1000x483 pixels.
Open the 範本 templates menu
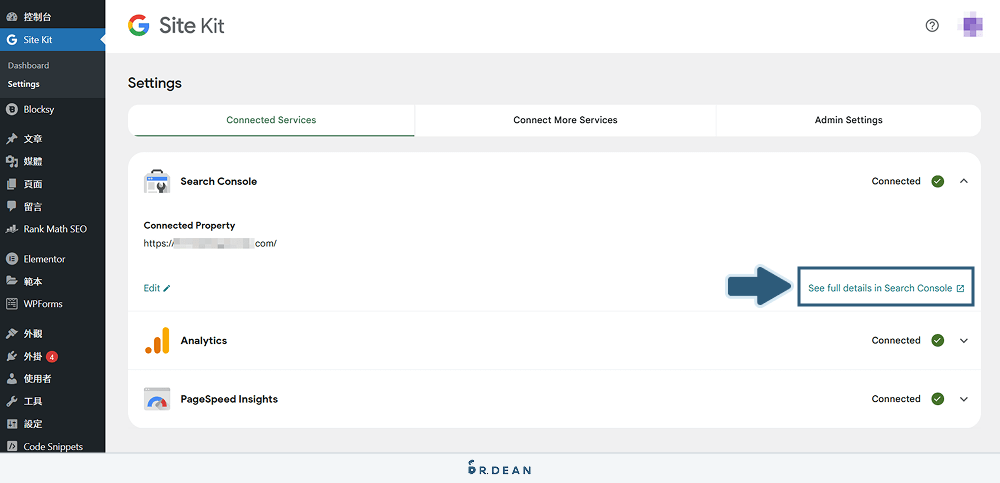pyautogui.click(x=52, y=281)
